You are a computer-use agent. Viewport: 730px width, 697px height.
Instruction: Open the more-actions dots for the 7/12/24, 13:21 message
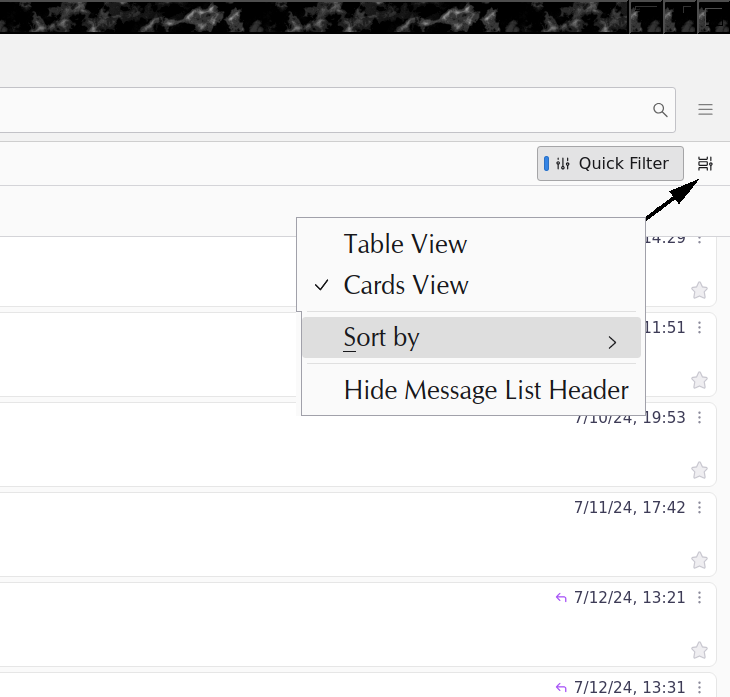[x=700, y=598]
